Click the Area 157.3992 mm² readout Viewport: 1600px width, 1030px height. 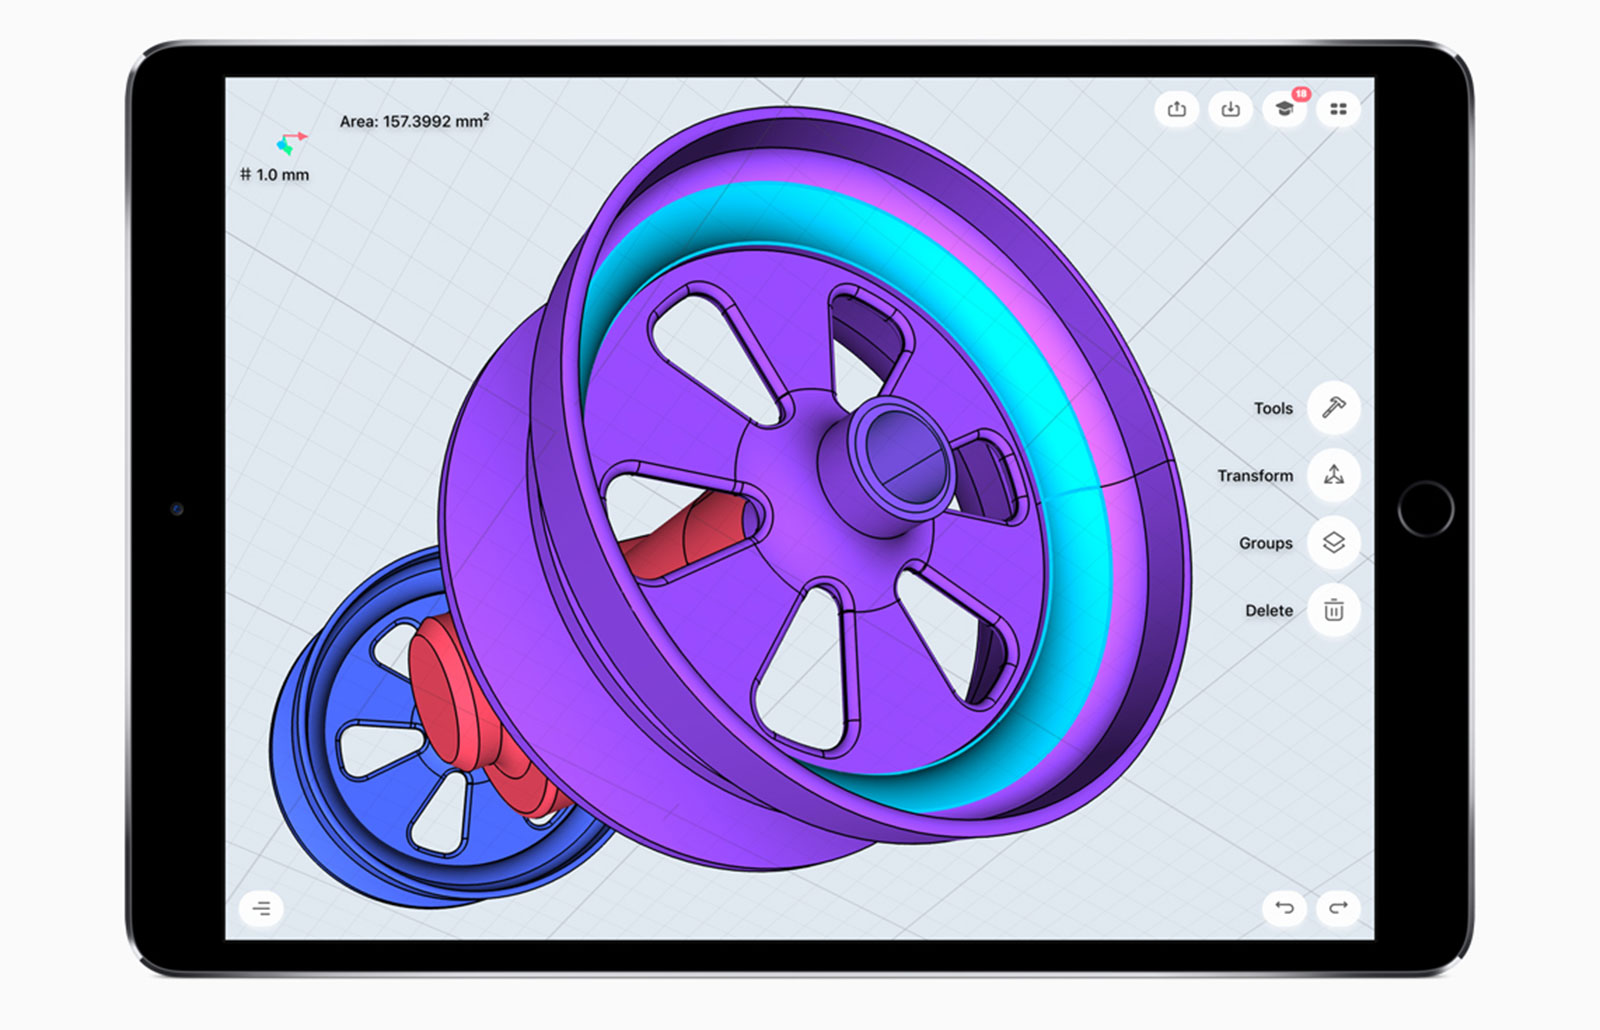pyautogui.click(x=414, y=121)
